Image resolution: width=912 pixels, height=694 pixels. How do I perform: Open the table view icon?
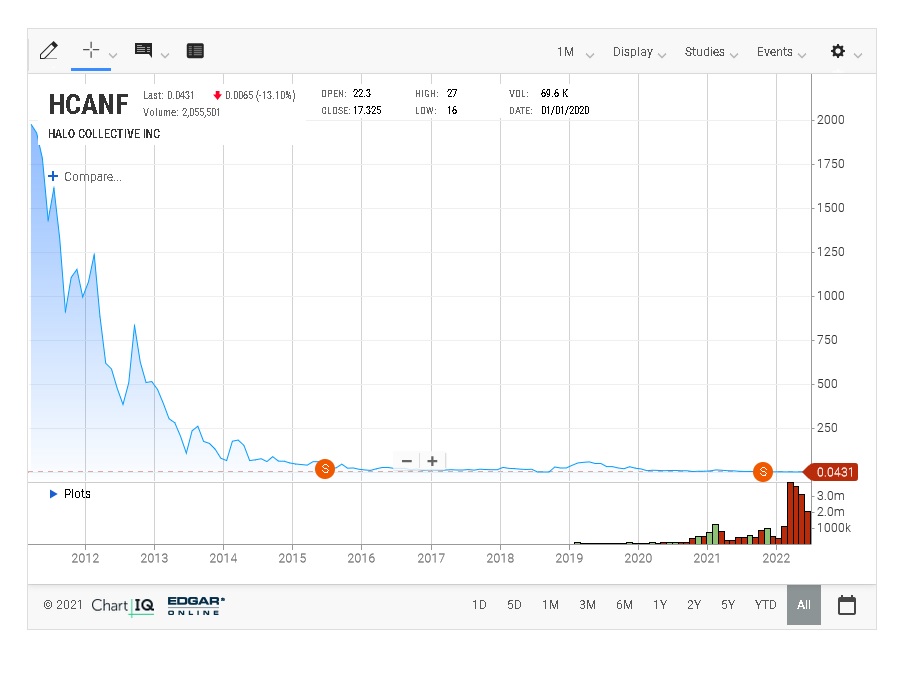195,50
